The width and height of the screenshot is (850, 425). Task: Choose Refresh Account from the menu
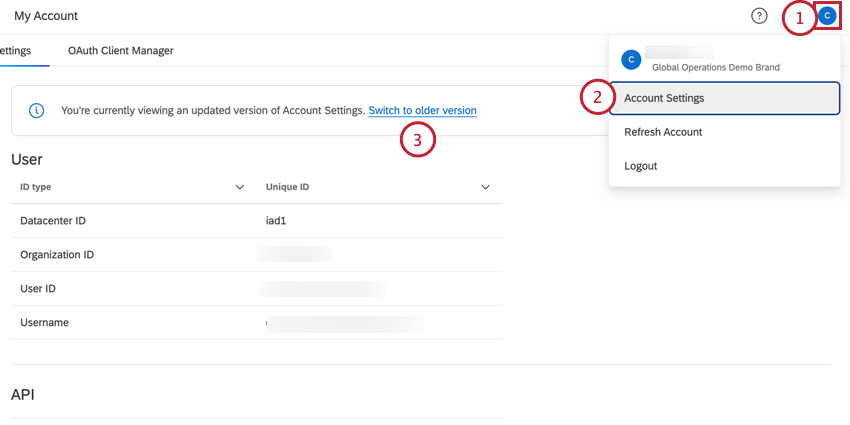tap(663, 132)
